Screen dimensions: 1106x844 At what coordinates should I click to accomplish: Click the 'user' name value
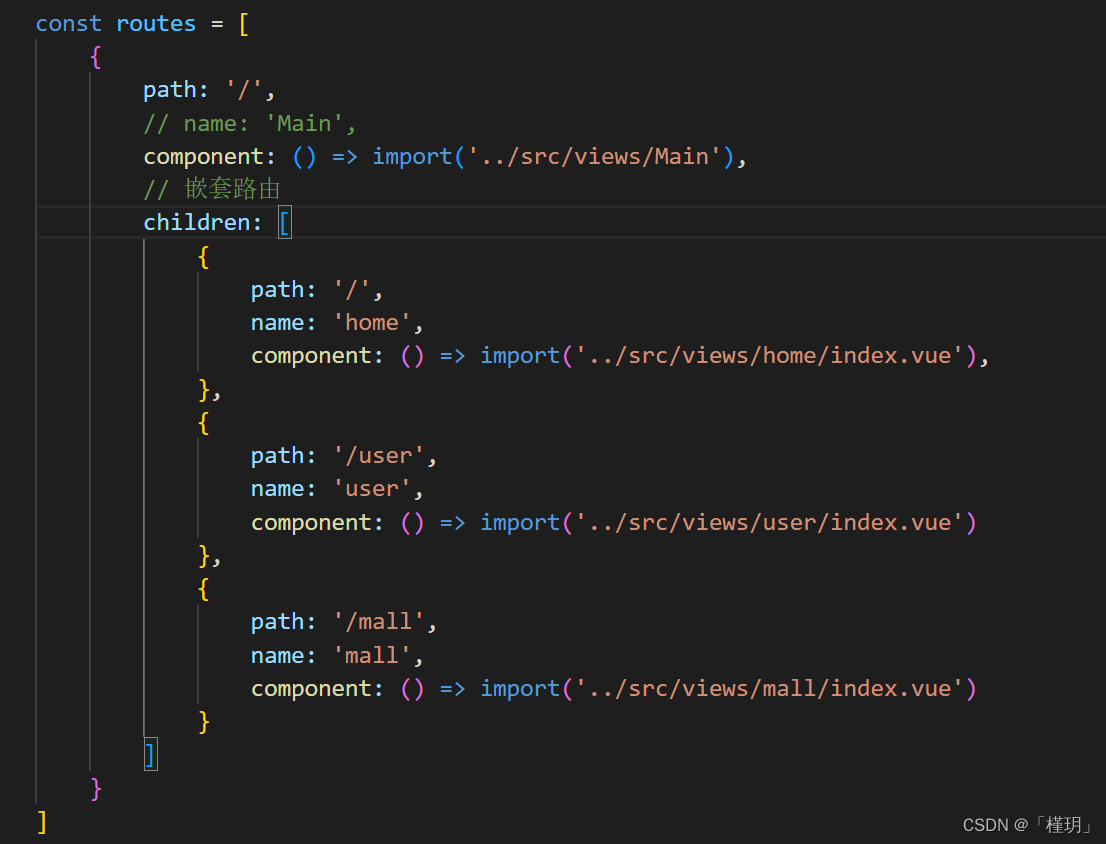[x=372, y=489]
